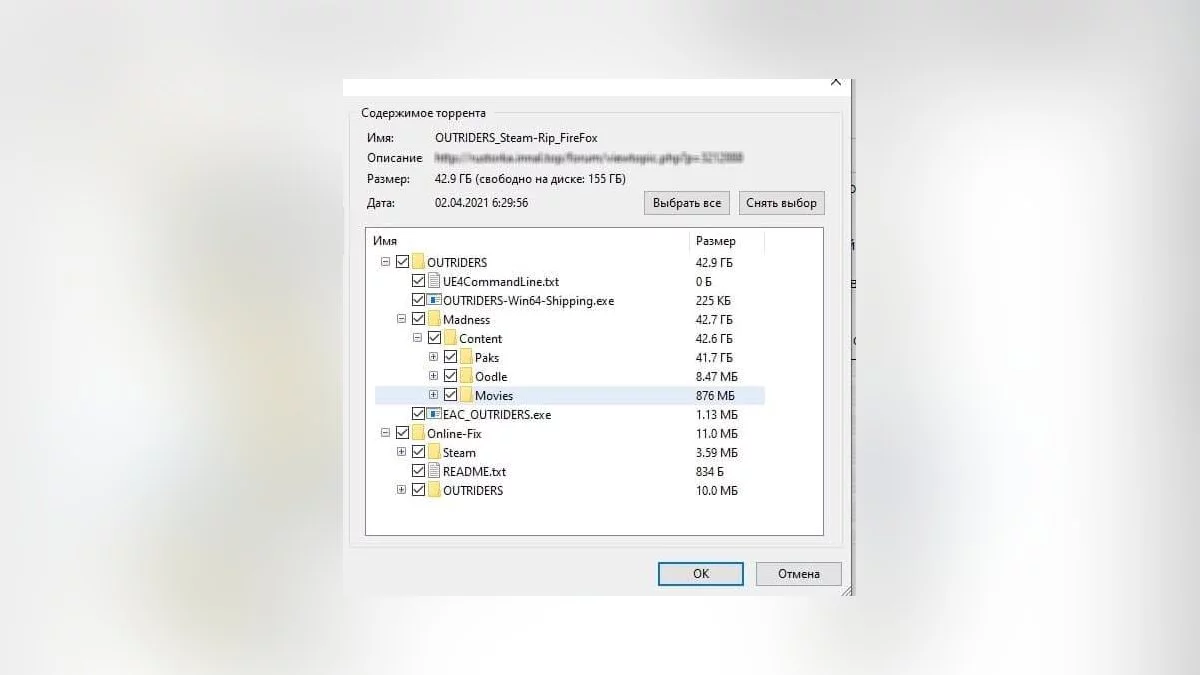Select the README.txt file name

tap(475, 471)
